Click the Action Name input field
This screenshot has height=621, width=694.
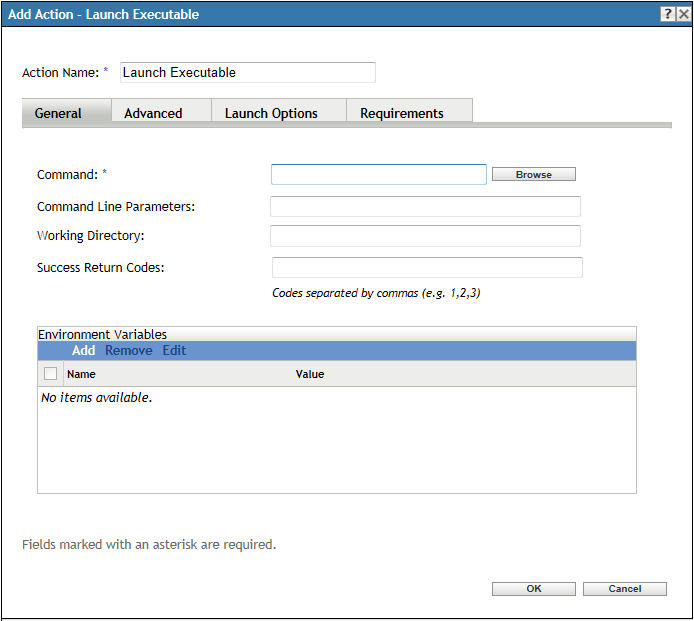pyautogui.click(x=248, y=72)
